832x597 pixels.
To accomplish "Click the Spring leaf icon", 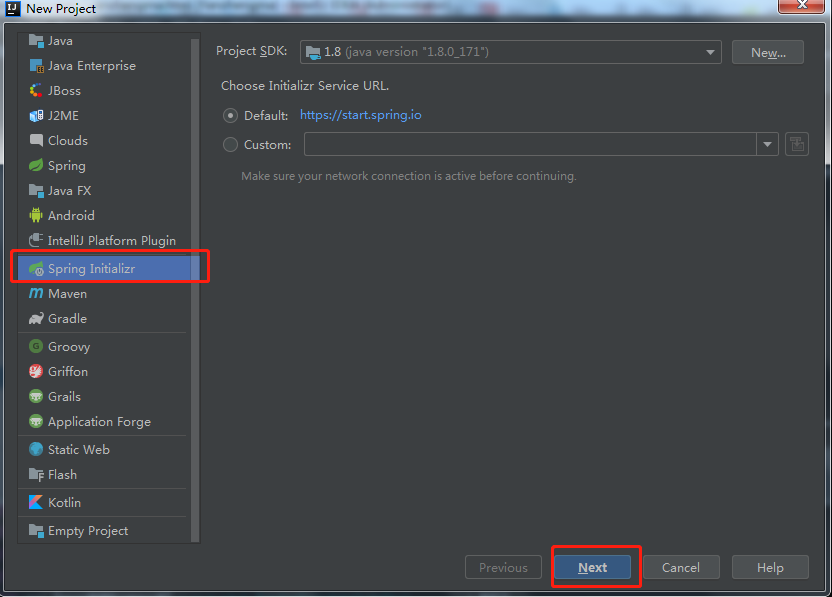I will tap(36, 166).
